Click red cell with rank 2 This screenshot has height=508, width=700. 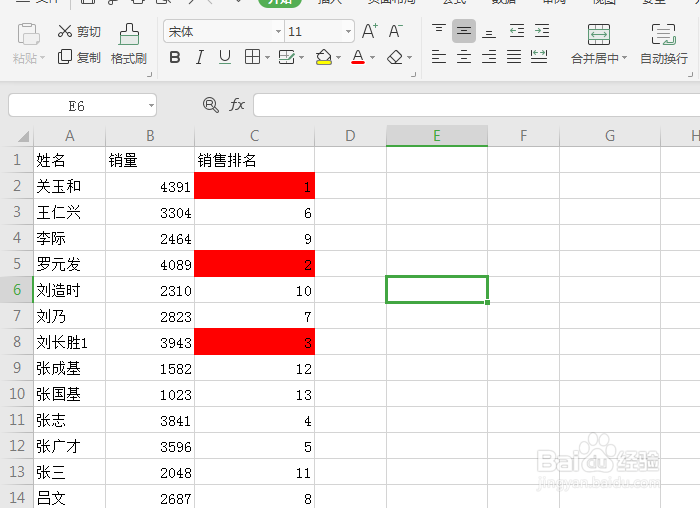[x=254, y=264]
